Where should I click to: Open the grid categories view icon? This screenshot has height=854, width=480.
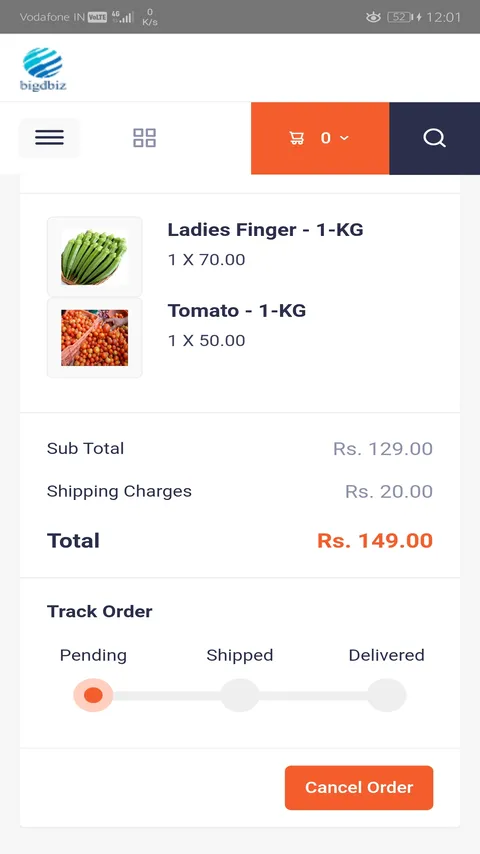point(144,138)
